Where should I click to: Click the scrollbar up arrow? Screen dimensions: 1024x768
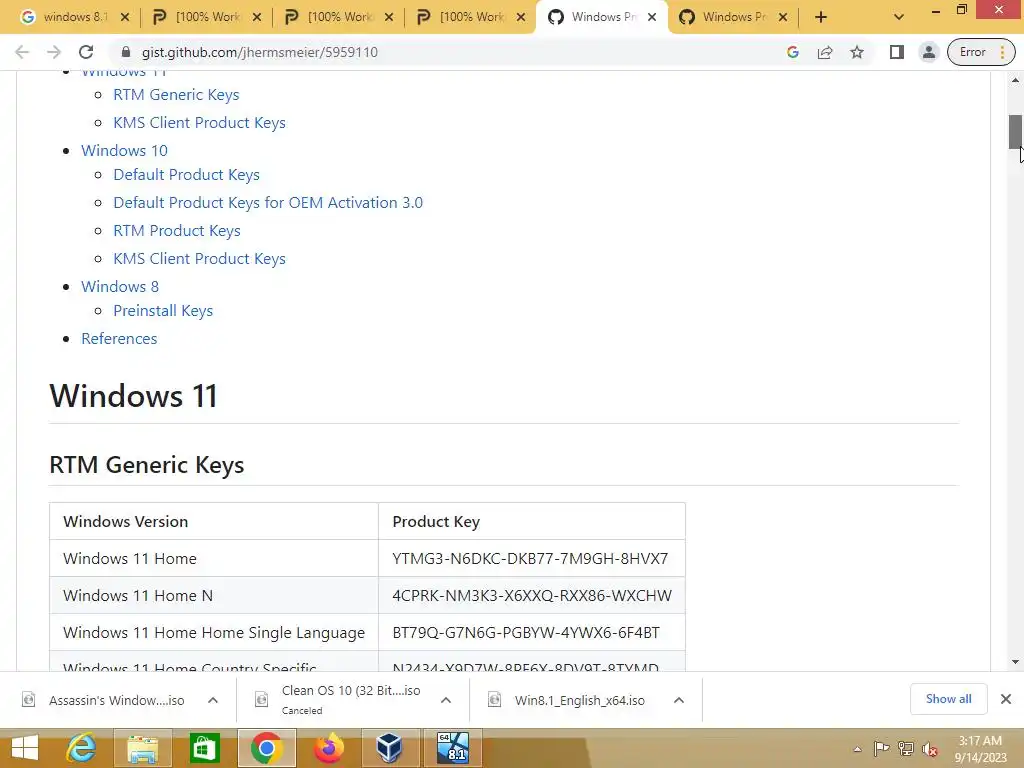(x=1015, y=80)
